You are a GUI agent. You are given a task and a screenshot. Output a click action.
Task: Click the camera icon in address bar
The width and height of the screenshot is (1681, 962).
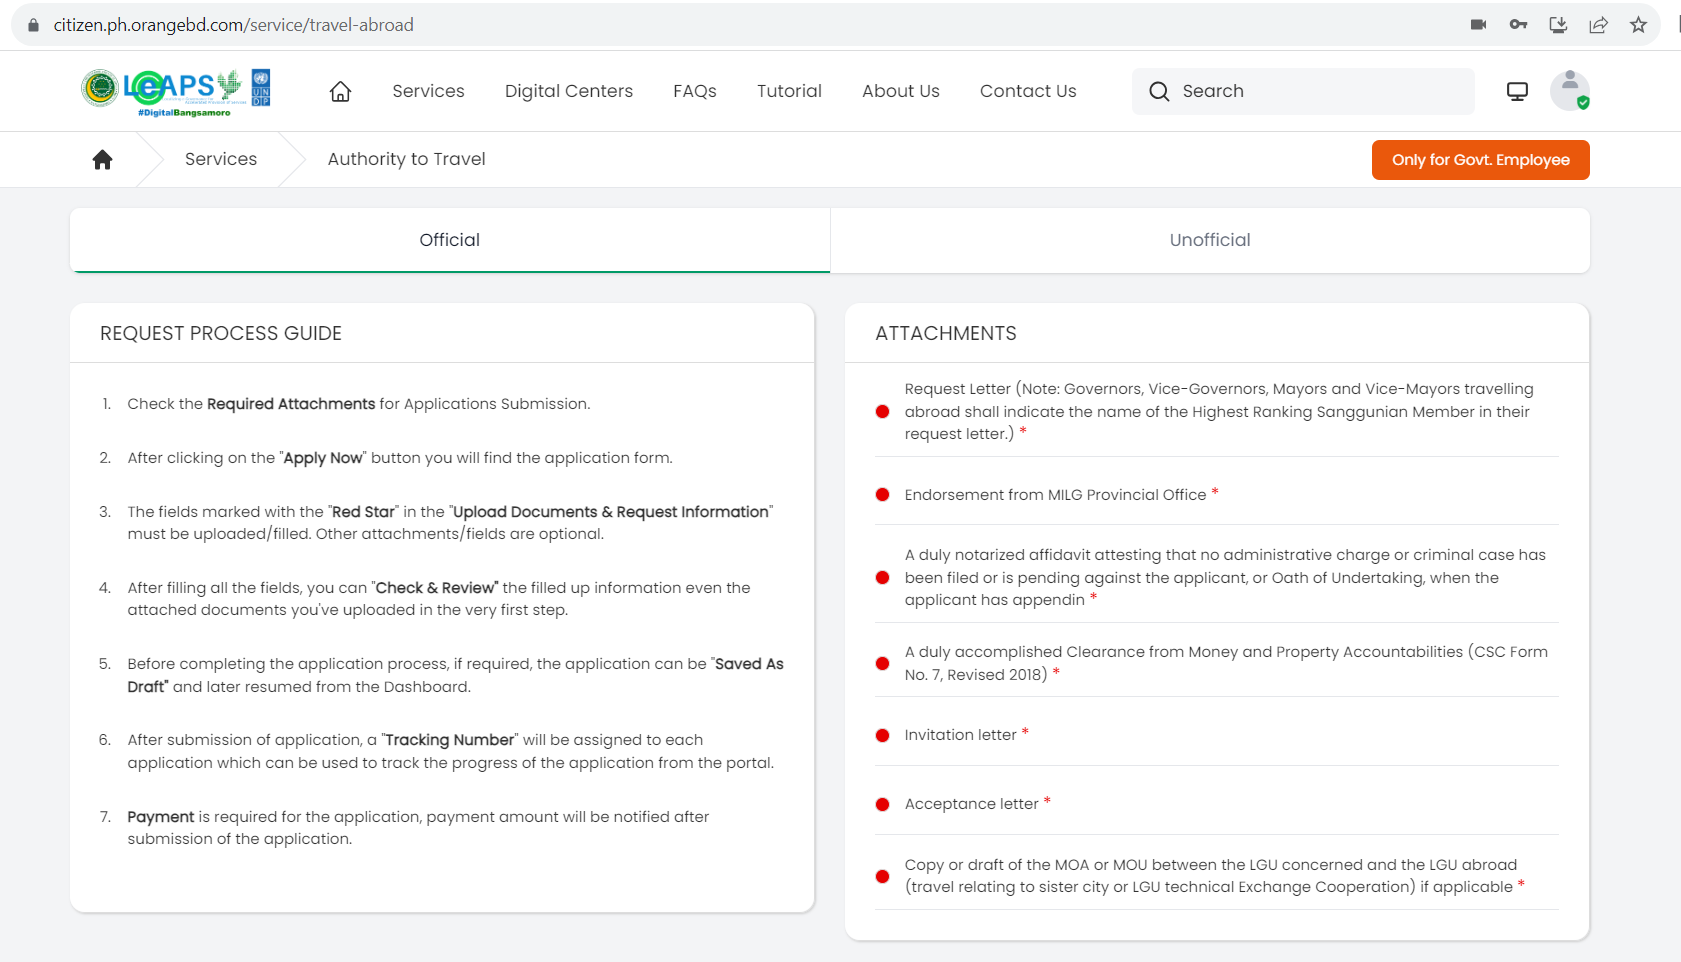pos(1478,25)
